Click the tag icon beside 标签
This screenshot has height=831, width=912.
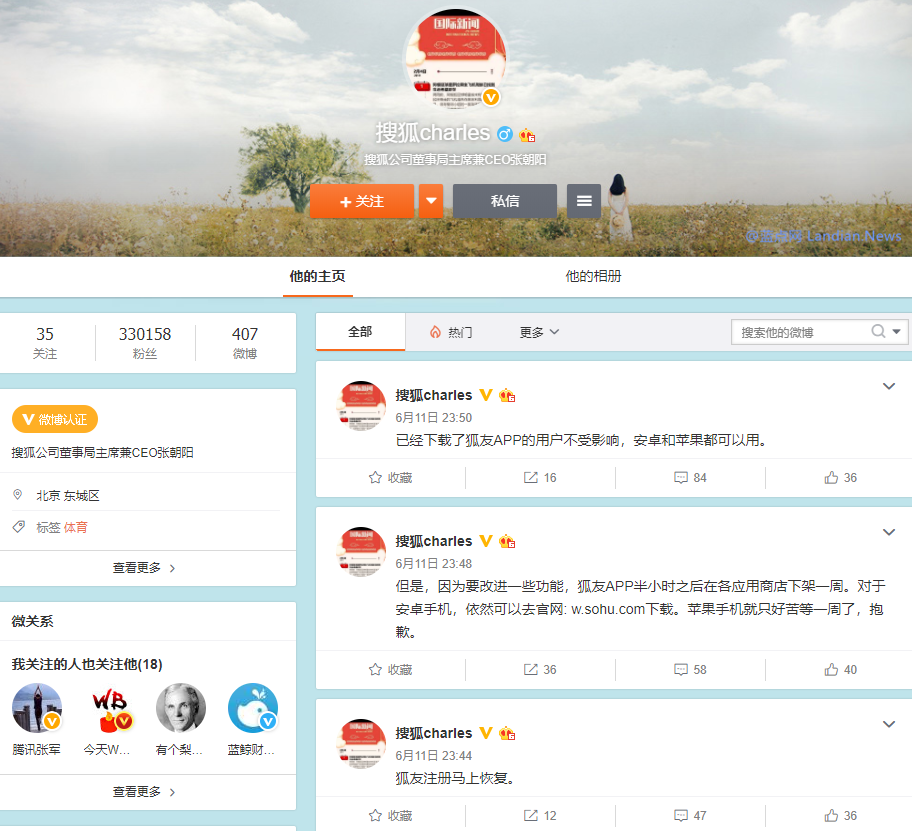point(19,527)
